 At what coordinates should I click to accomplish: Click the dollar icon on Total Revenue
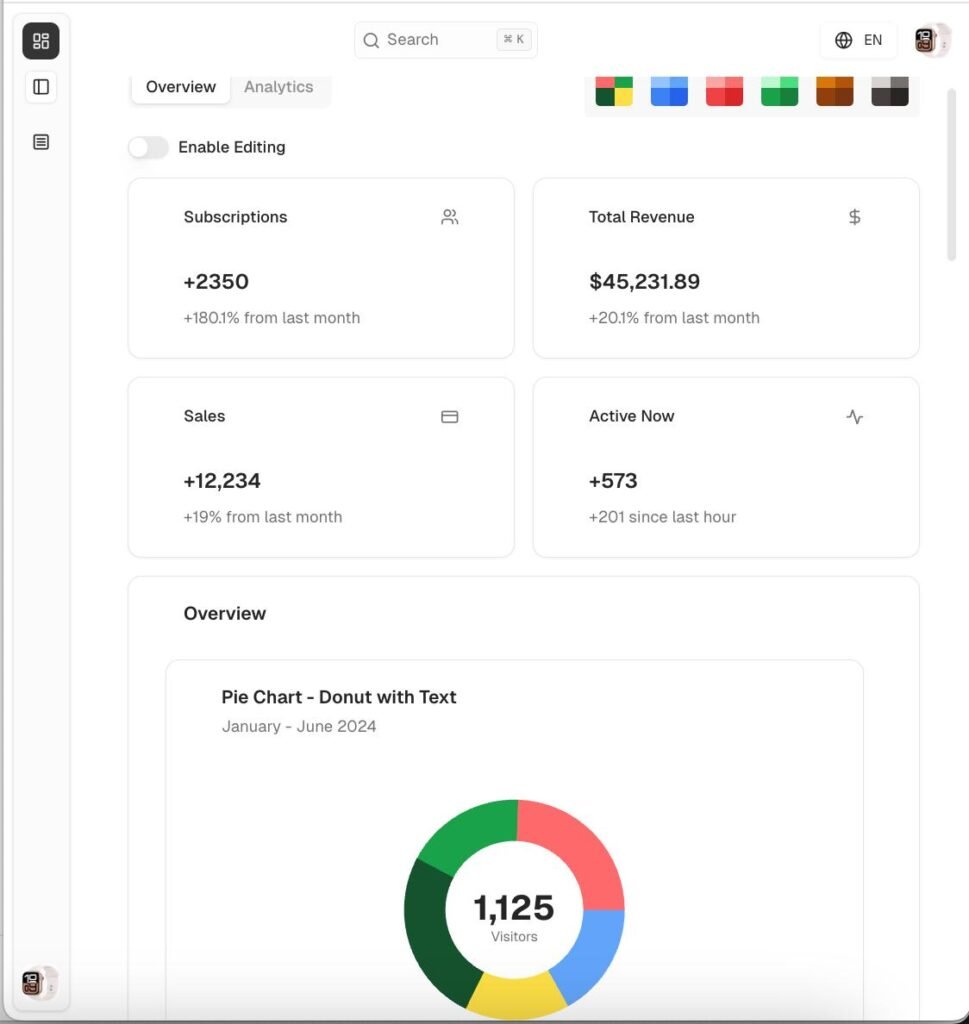pos(854,217)
